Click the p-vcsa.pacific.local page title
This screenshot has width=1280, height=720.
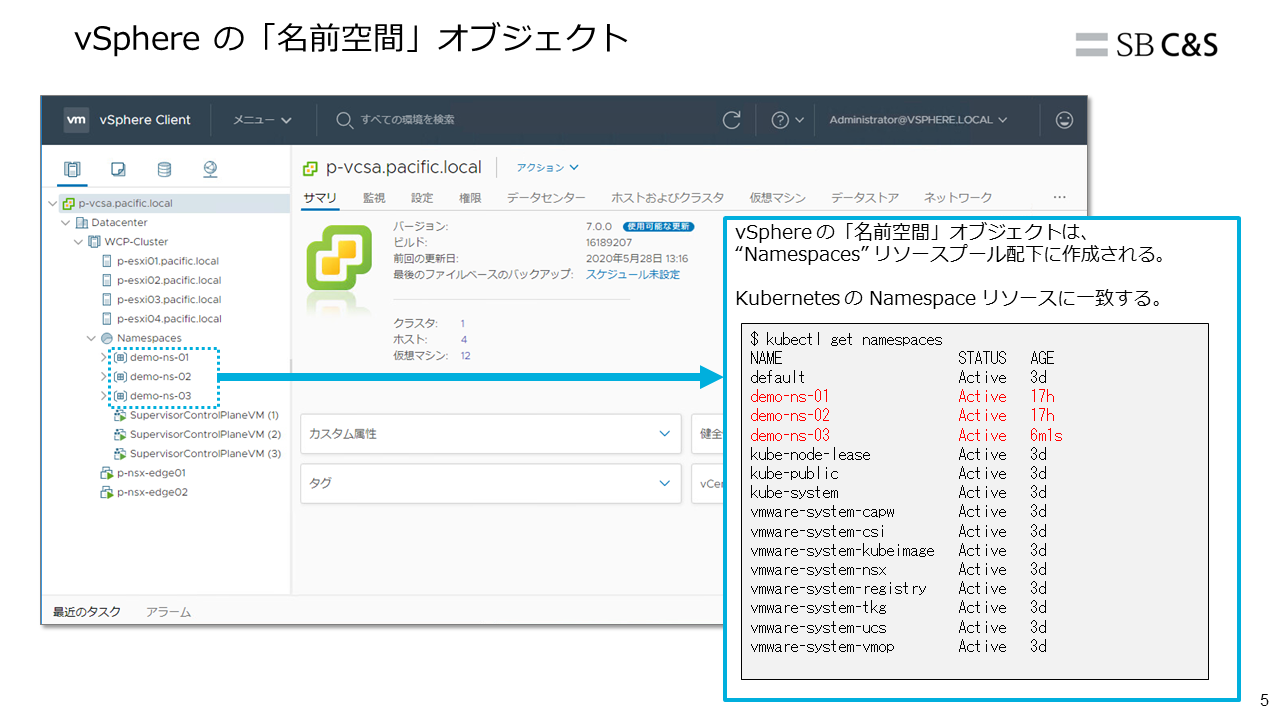(x=404, y=168)
